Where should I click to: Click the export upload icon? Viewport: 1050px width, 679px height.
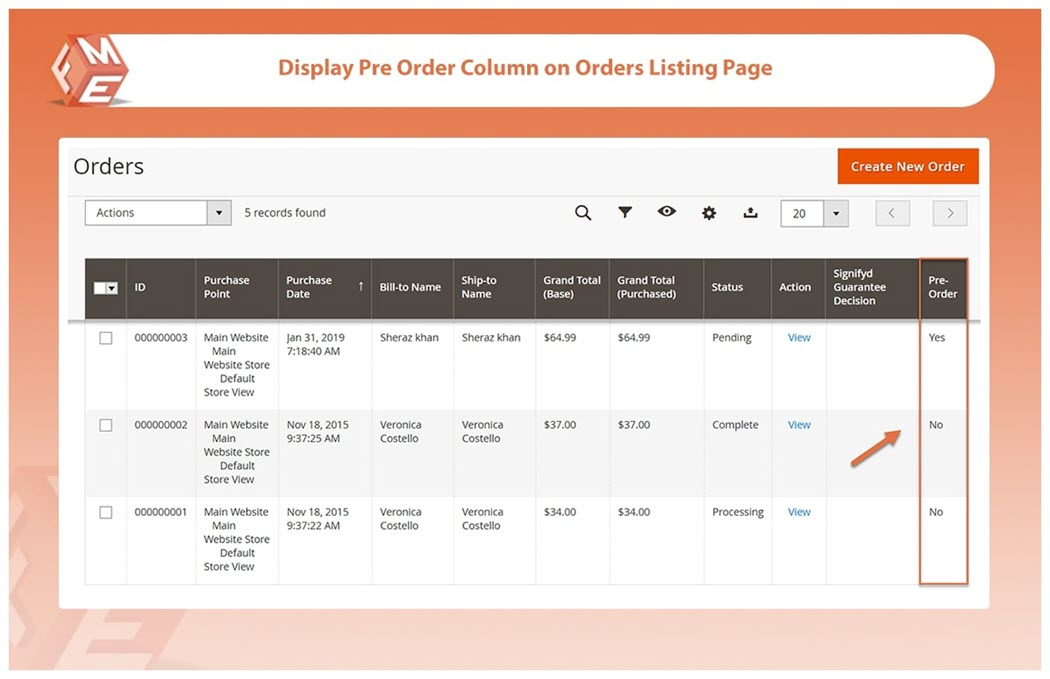tap(750, 213)
